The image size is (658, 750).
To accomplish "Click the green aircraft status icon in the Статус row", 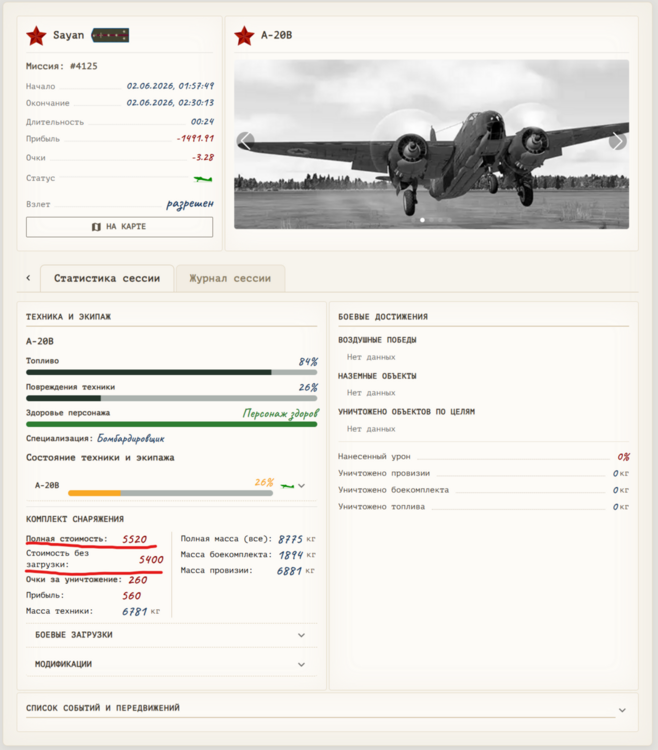I will tap(203, 179).
